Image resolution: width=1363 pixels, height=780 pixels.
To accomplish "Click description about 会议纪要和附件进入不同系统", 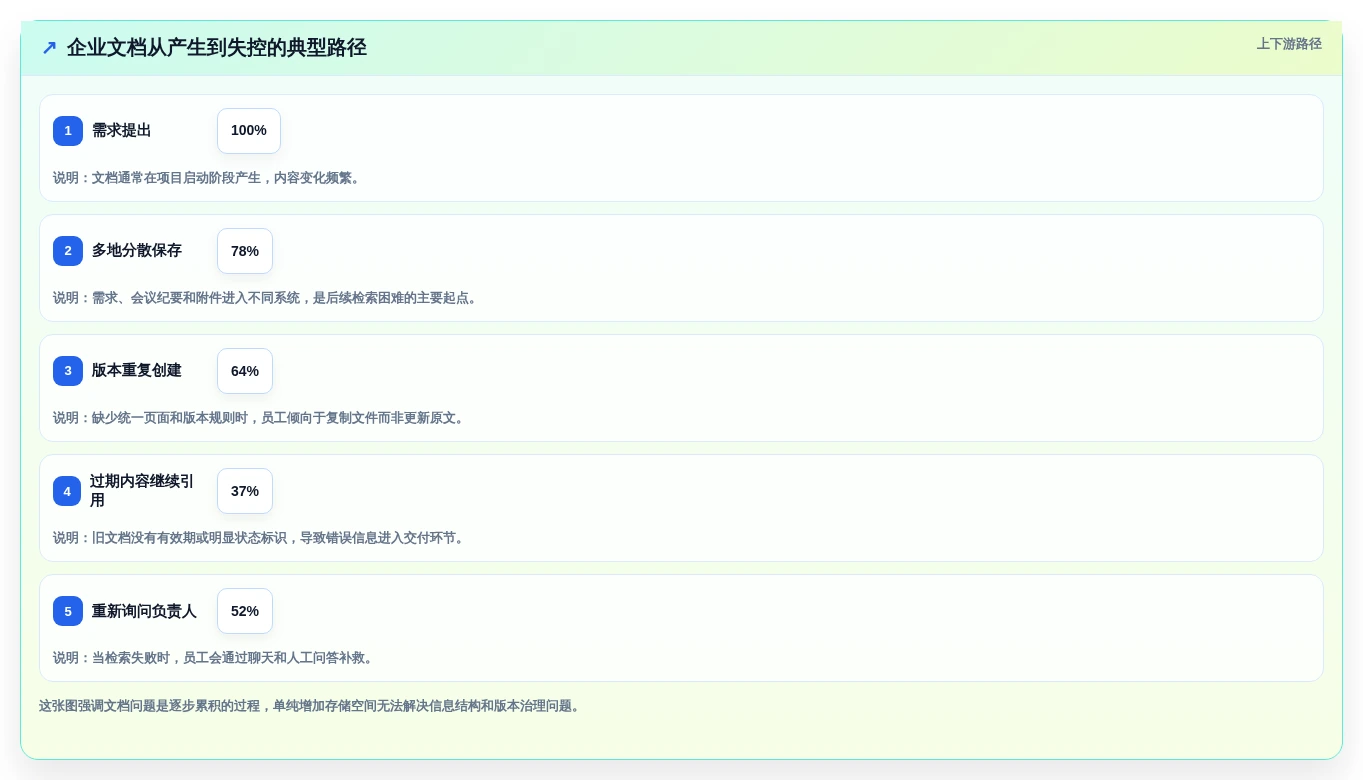I will point(267,298).
